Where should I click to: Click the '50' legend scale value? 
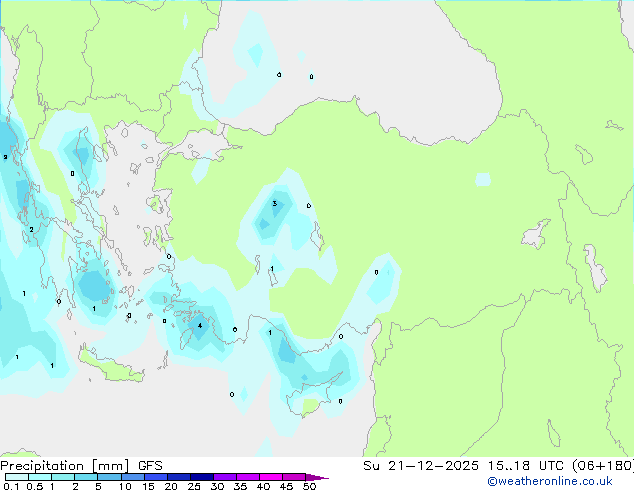pyautogui.click(x=310, y=486)
